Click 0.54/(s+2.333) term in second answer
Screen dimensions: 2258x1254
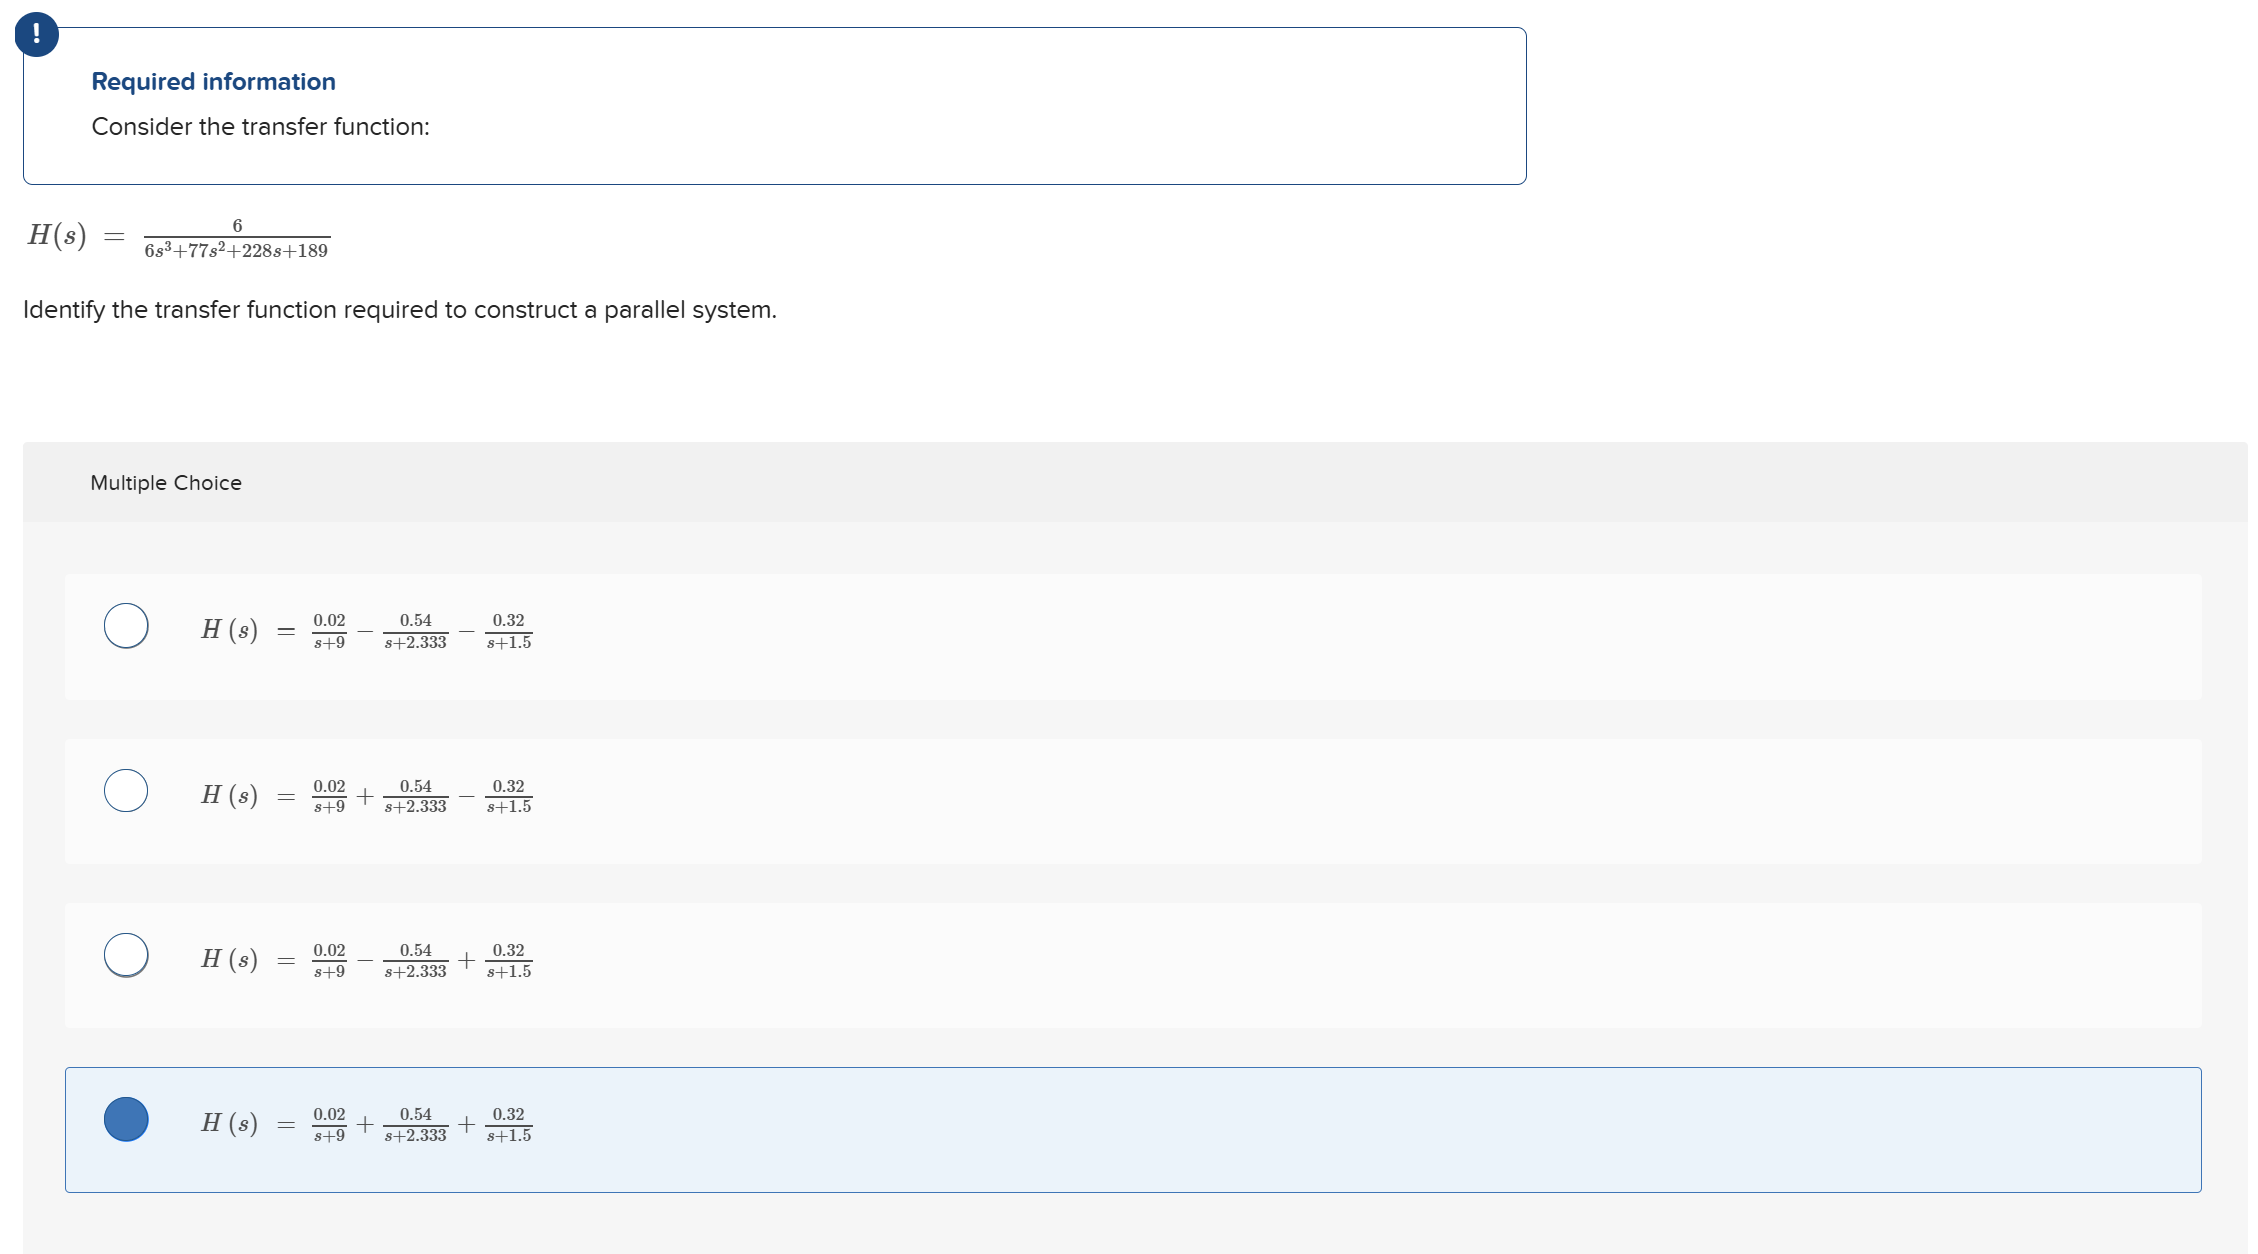coord(415,796)
